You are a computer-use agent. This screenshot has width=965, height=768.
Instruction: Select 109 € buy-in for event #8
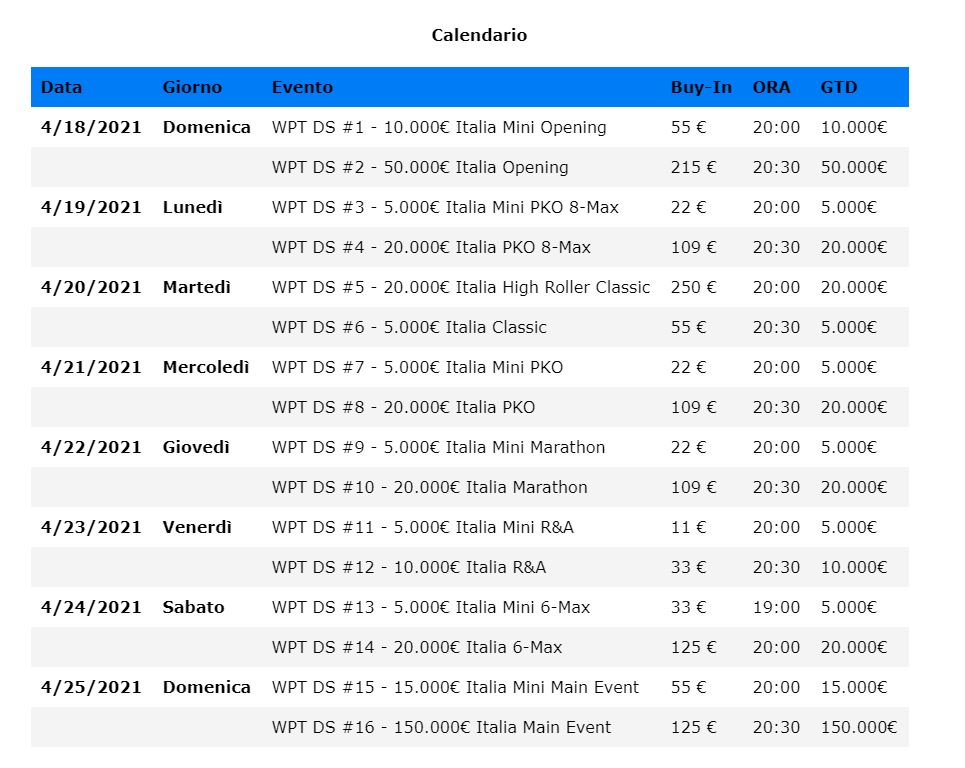click(x=694, y=407)
